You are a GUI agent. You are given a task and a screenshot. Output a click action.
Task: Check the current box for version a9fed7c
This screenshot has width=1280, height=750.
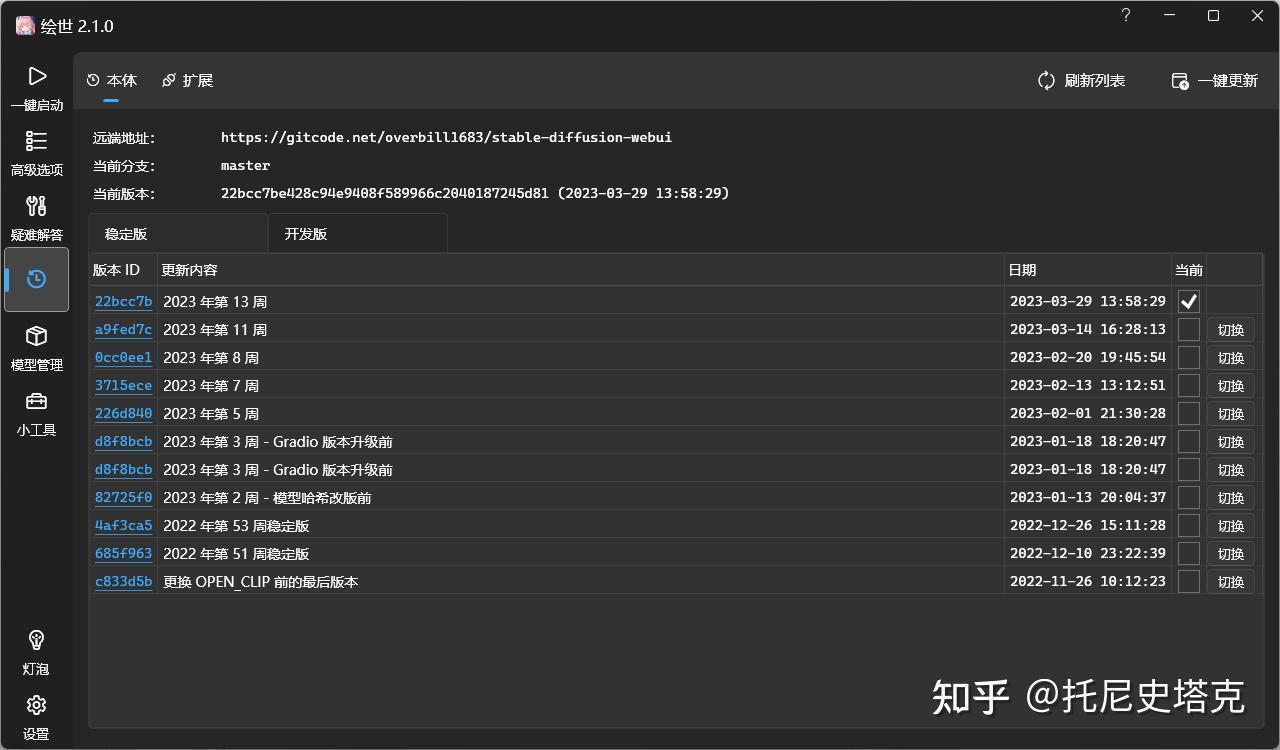tap(1188, 329)
